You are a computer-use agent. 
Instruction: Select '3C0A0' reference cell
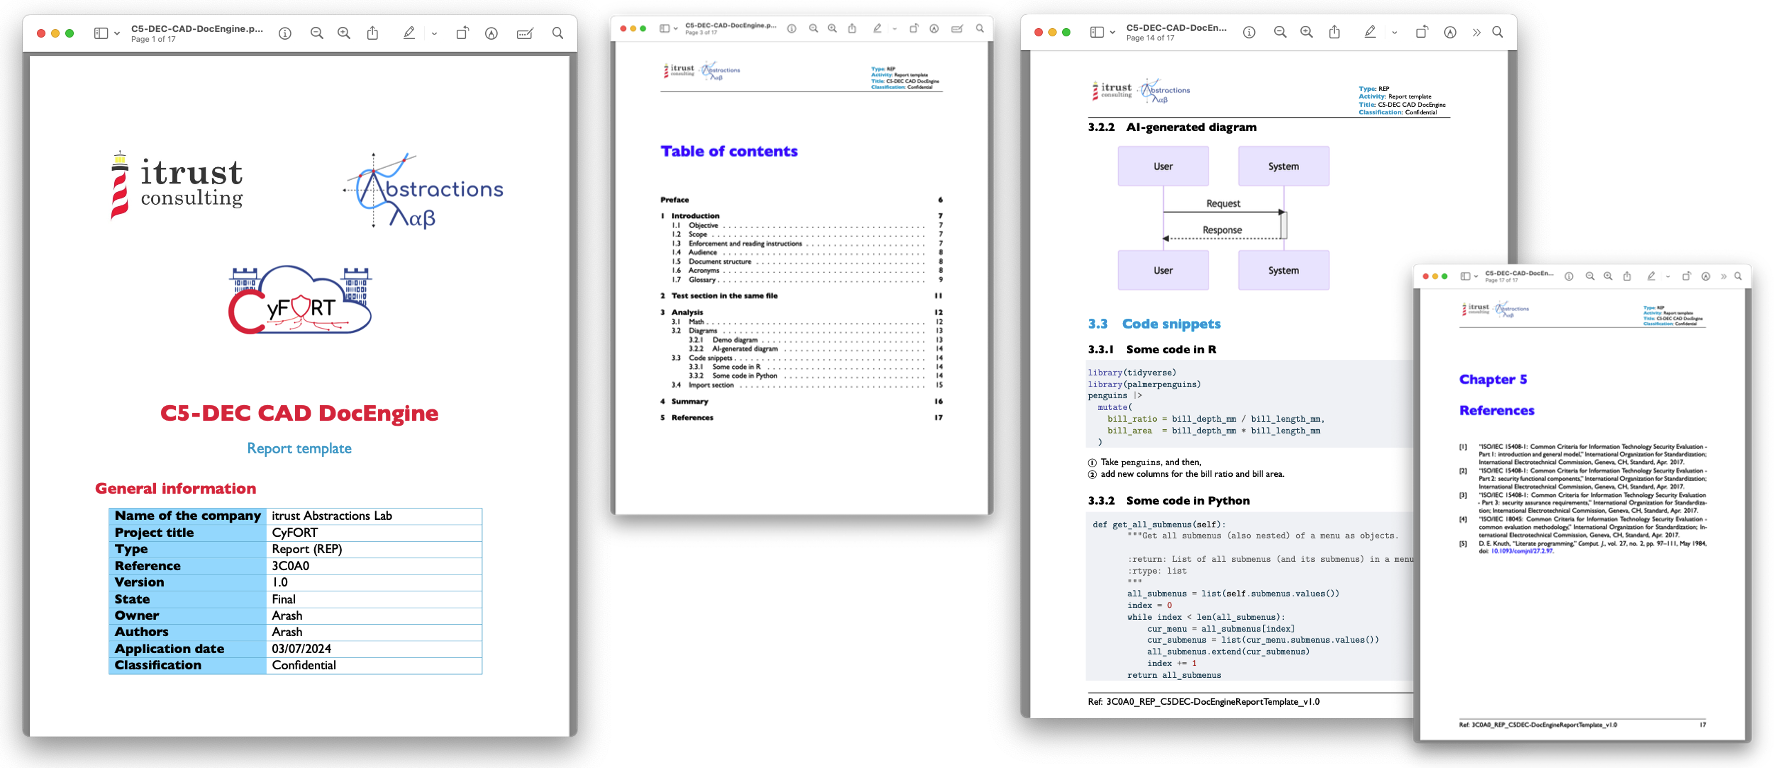[x=374, y=566]
